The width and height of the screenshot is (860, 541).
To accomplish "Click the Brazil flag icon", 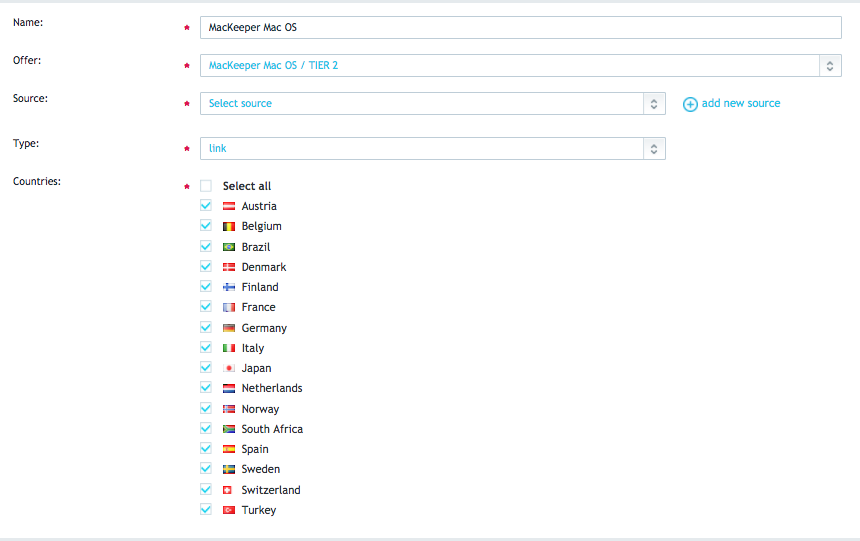I will pyautogui.click(x=229, y=247).
